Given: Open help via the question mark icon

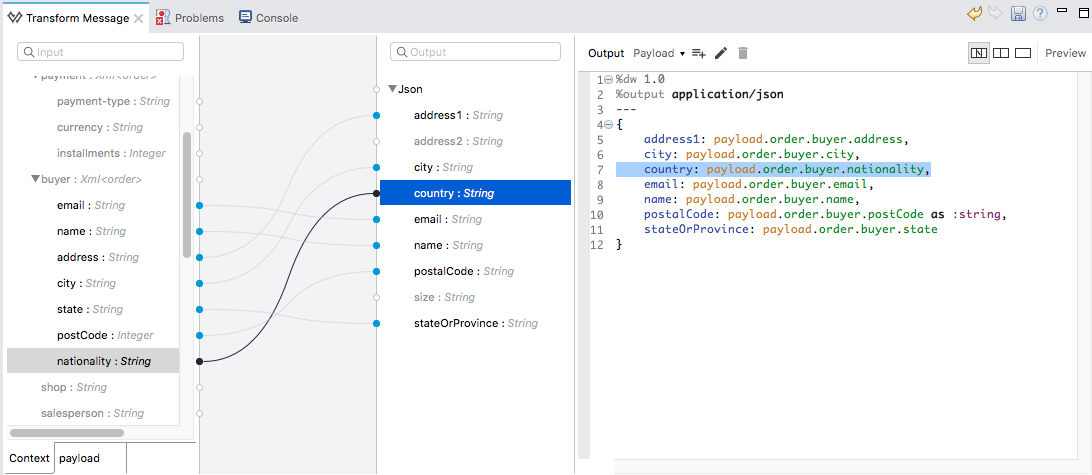Looking at the screenshot, I should pyautogui.click(x=1040, y=14).
